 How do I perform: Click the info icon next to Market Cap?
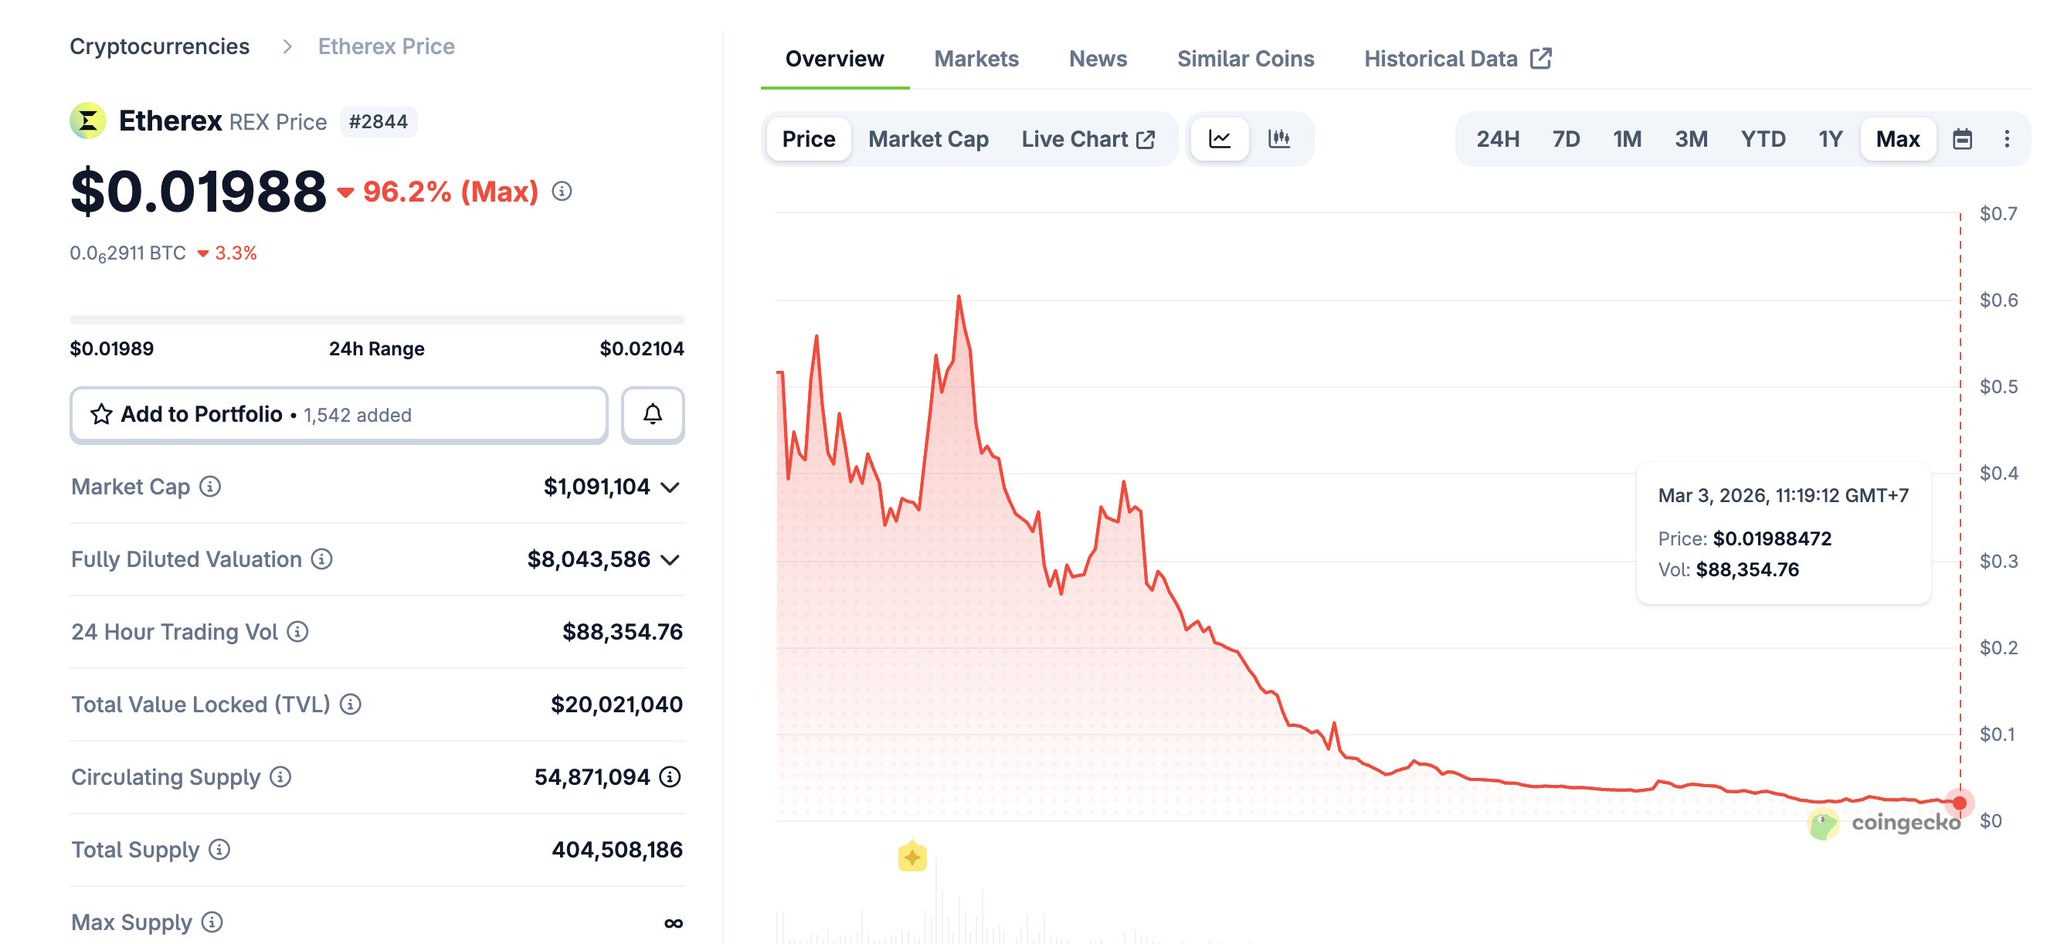tap(210, 487)
